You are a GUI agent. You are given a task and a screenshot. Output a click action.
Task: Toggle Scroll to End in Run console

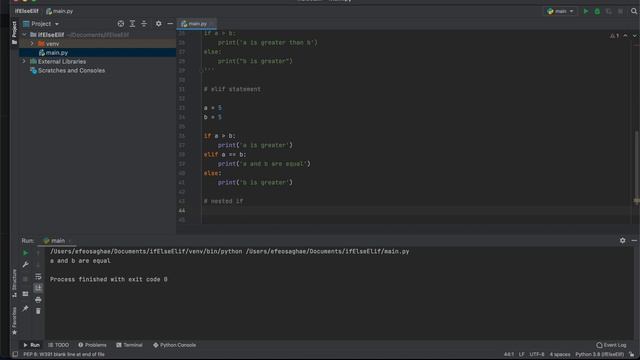[38, 288]
